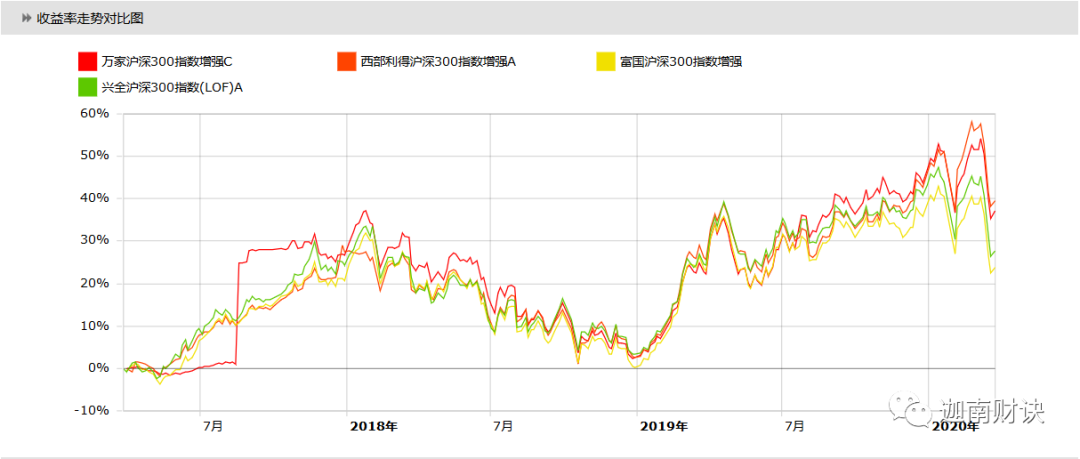Click the -10% y-axis label

point(93,411)
